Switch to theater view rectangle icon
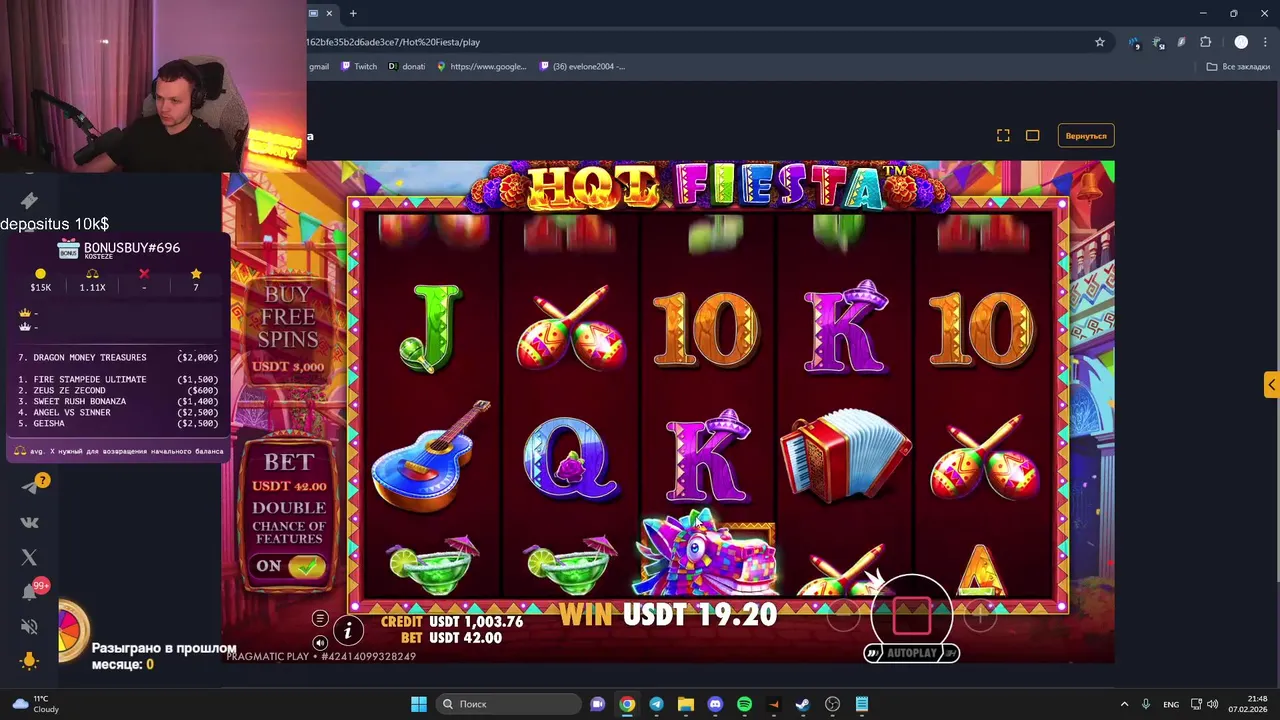1280x720 pixels. 1033,135
